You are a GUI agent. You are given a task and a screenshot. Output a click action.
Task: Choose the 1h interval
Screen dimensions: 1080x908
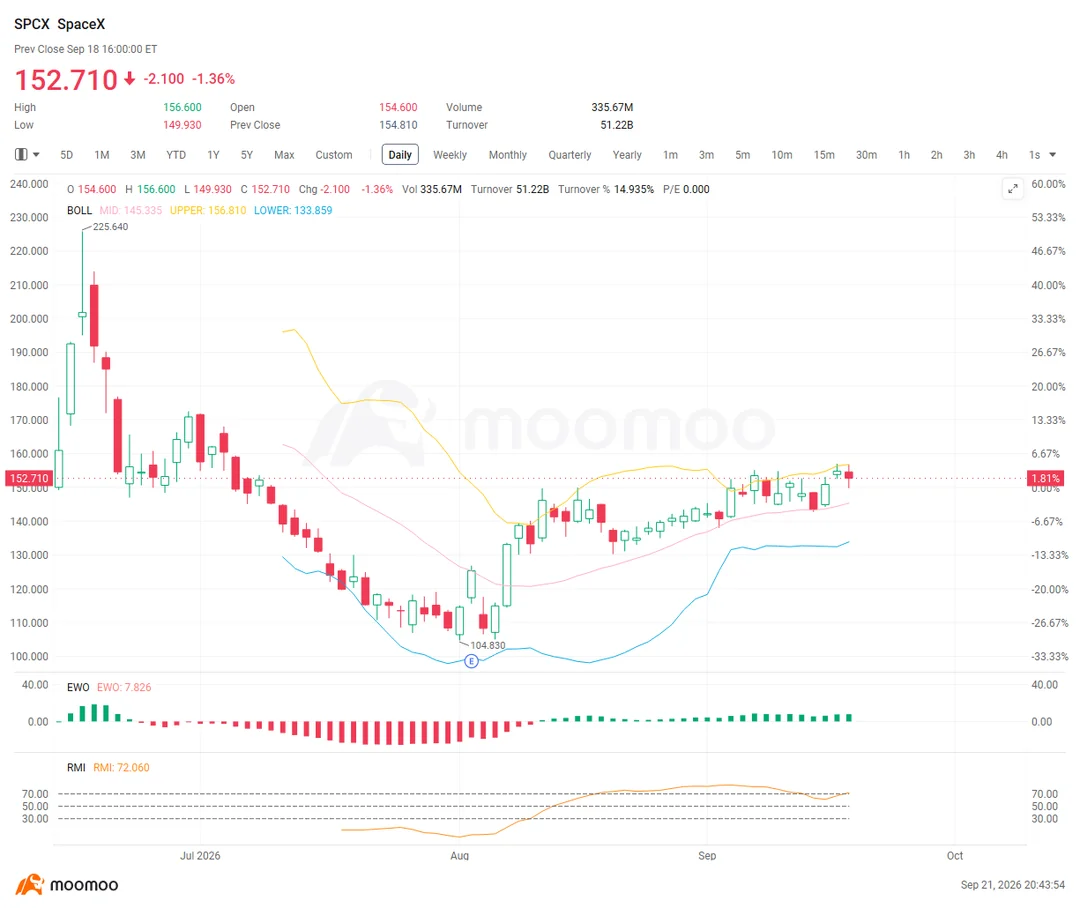tap(904, 155)
